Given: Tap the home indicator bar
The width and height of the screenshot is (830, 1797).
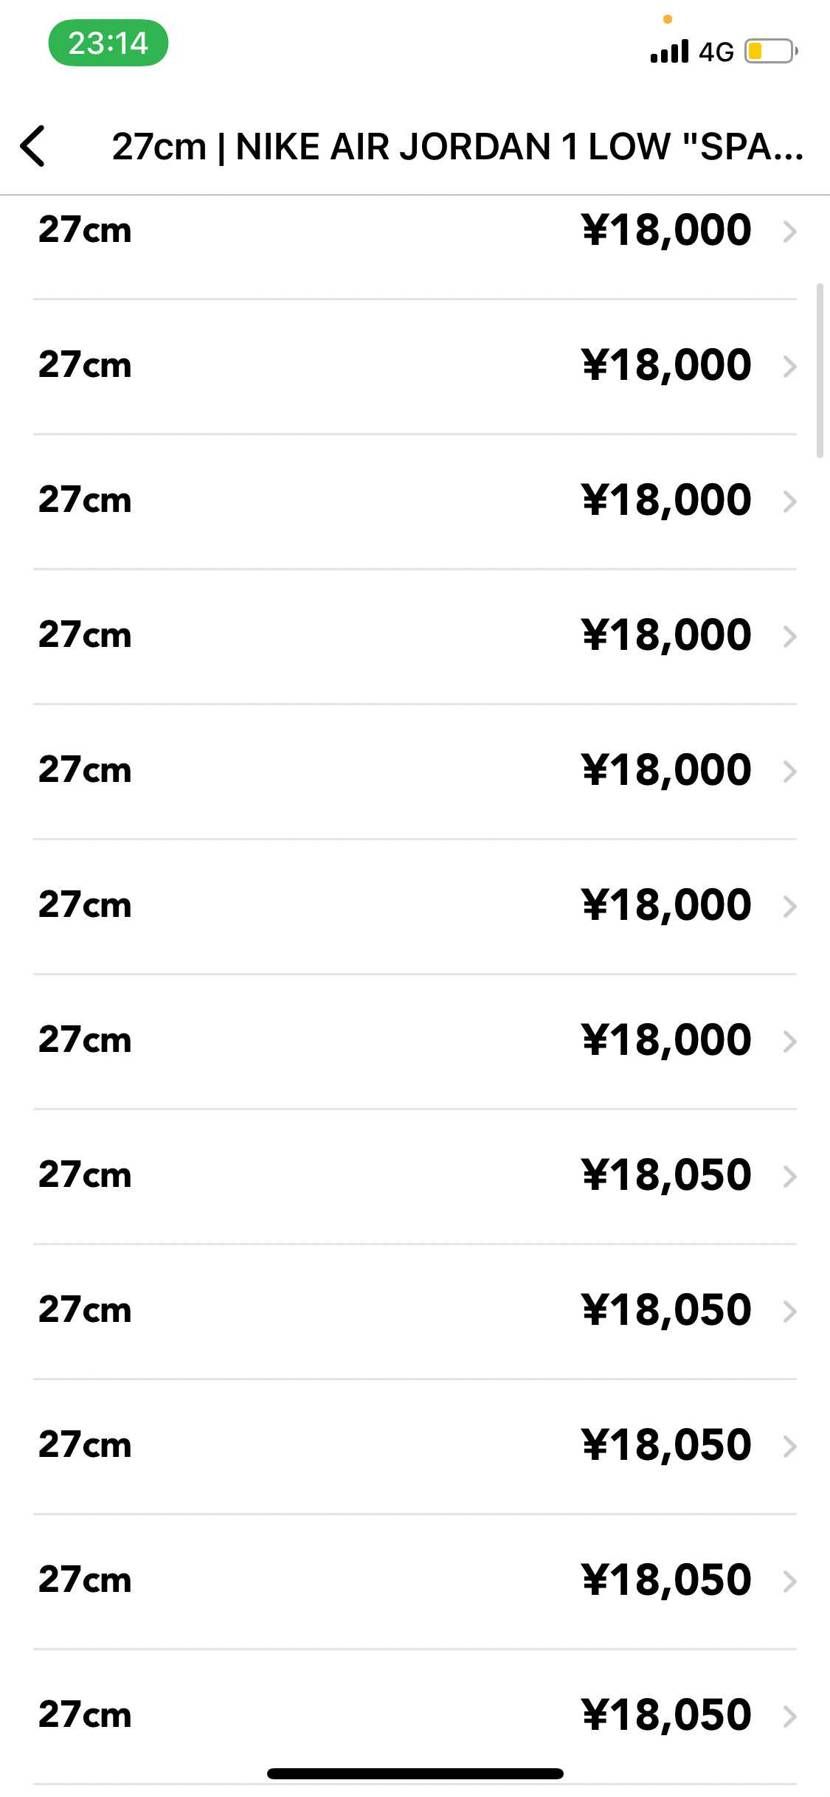Looking at the screenshot, I should coord(415,1773).
